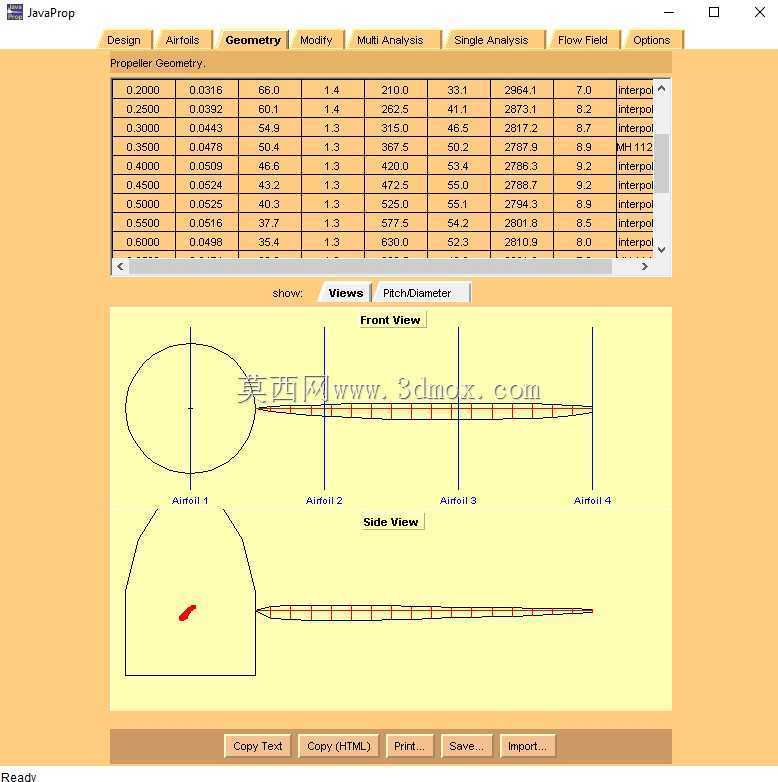778x782 pixels.
Task: Select the cell with value 0.4000
Action: click(144, 166)
